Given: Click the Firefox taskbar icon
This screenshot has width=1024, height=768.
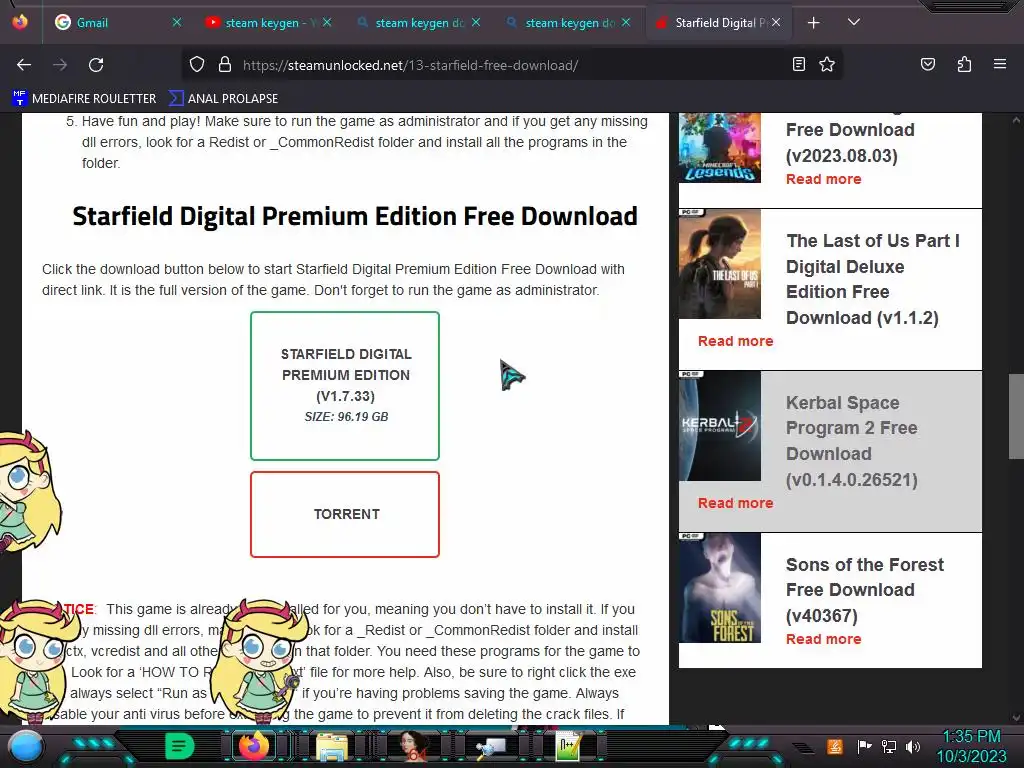Looking at the screenshot, I should [x=254, y=746].
